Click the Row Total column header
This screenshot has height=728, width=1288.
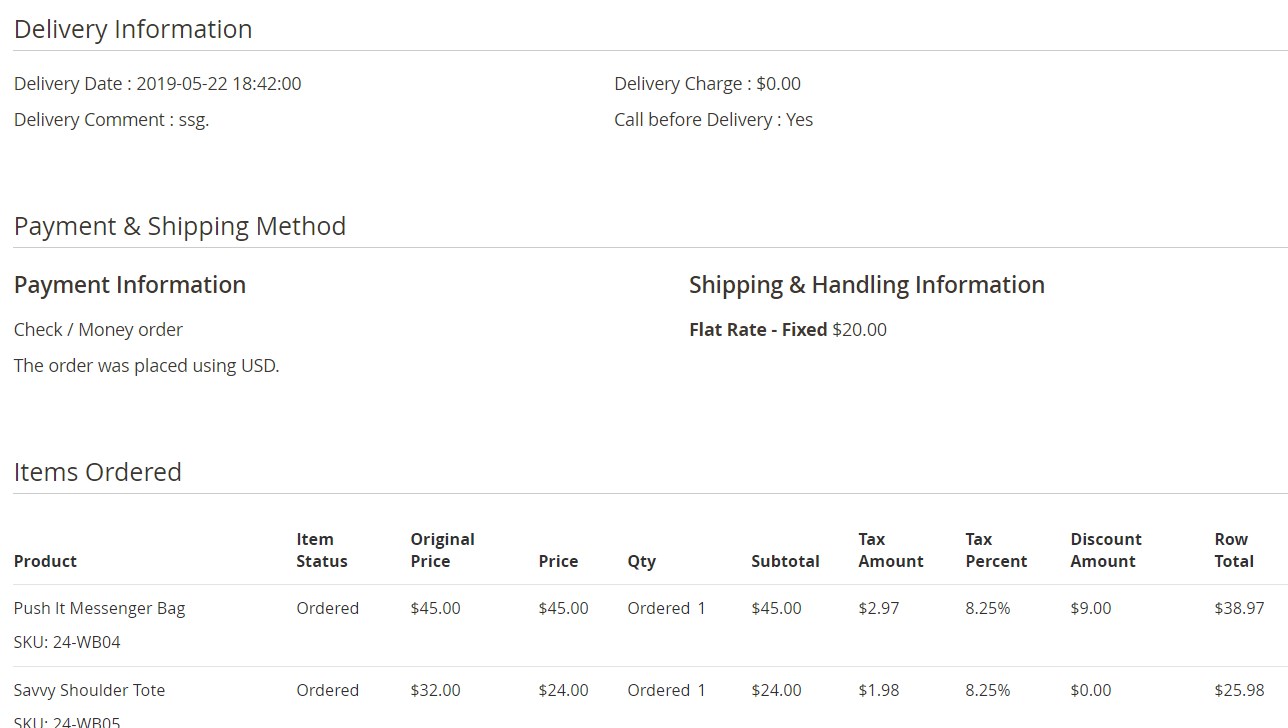pyautogui.click(x=1233, y=550)
